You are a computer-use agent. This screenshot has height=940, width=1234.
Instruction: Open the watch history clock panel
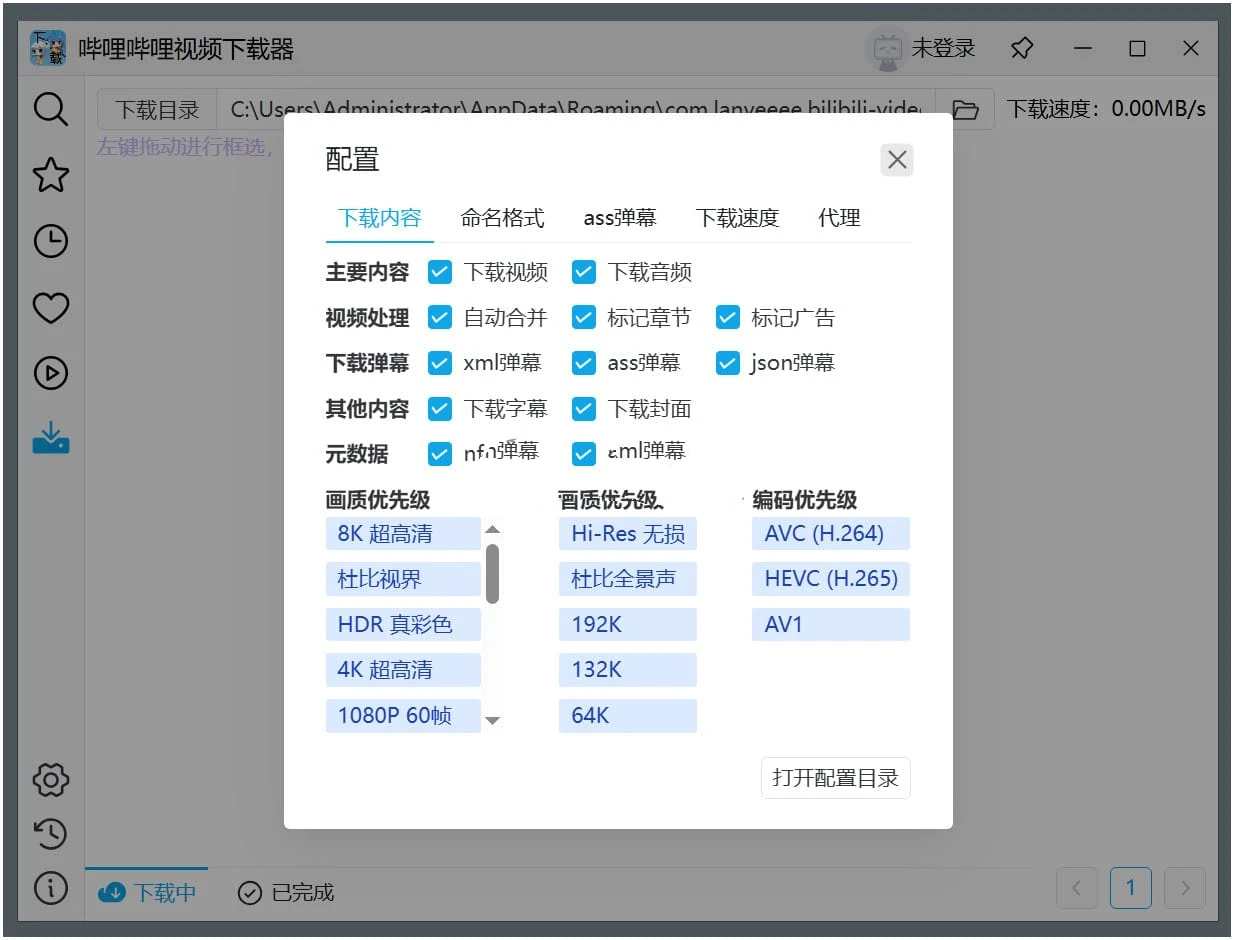[x=50, y=241]
